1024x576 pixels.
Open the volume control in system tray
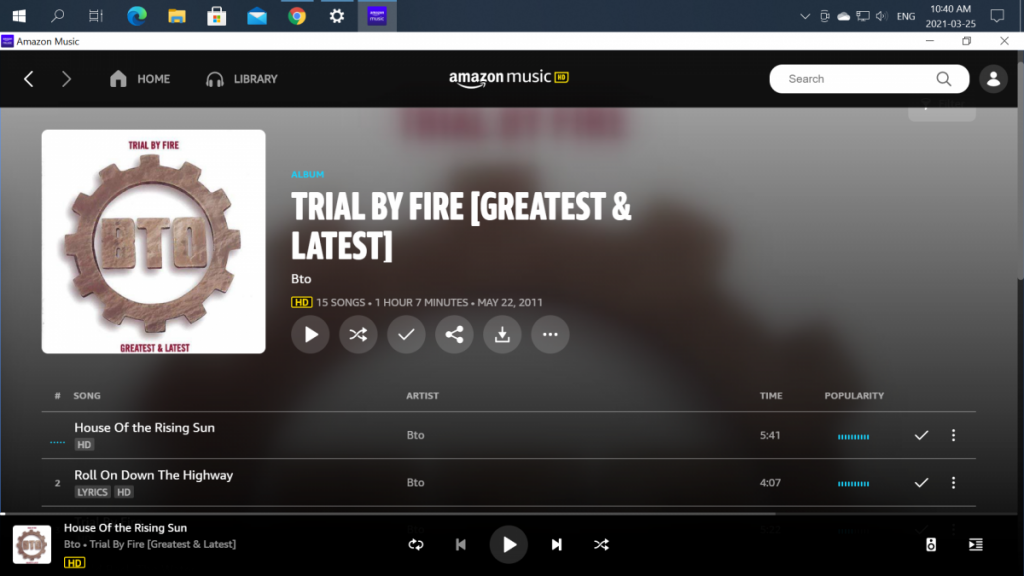point(882,16)
